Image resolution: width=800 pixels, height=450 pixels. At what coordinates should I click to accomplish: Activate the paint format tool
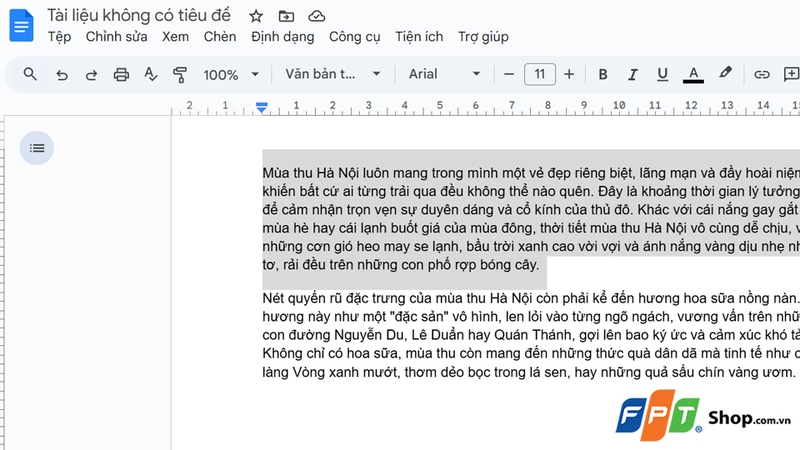point(180,75)
